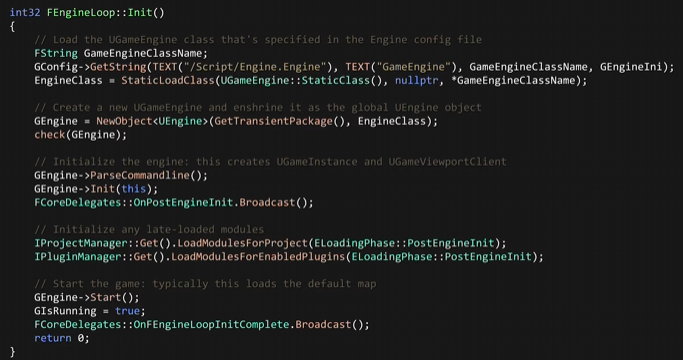Image resolution: width=683 pixels, height=360 pixels.
Task: Click the int32 return type keyword
Action: 25,13
